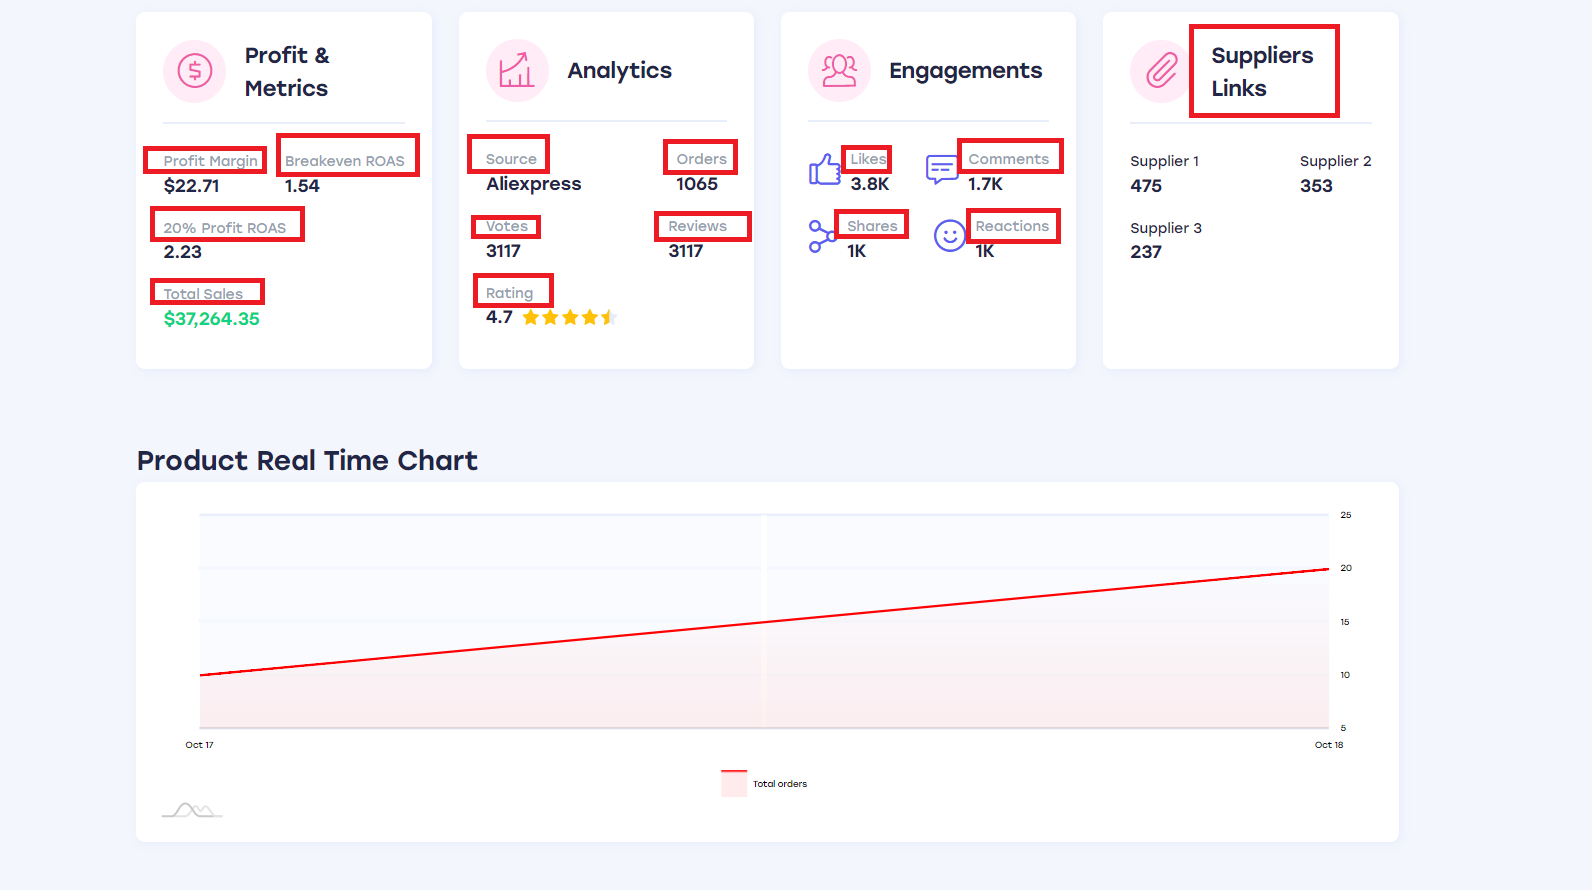
Task: Click the thumbs-up Likes icon
Action: pos(825,170)
